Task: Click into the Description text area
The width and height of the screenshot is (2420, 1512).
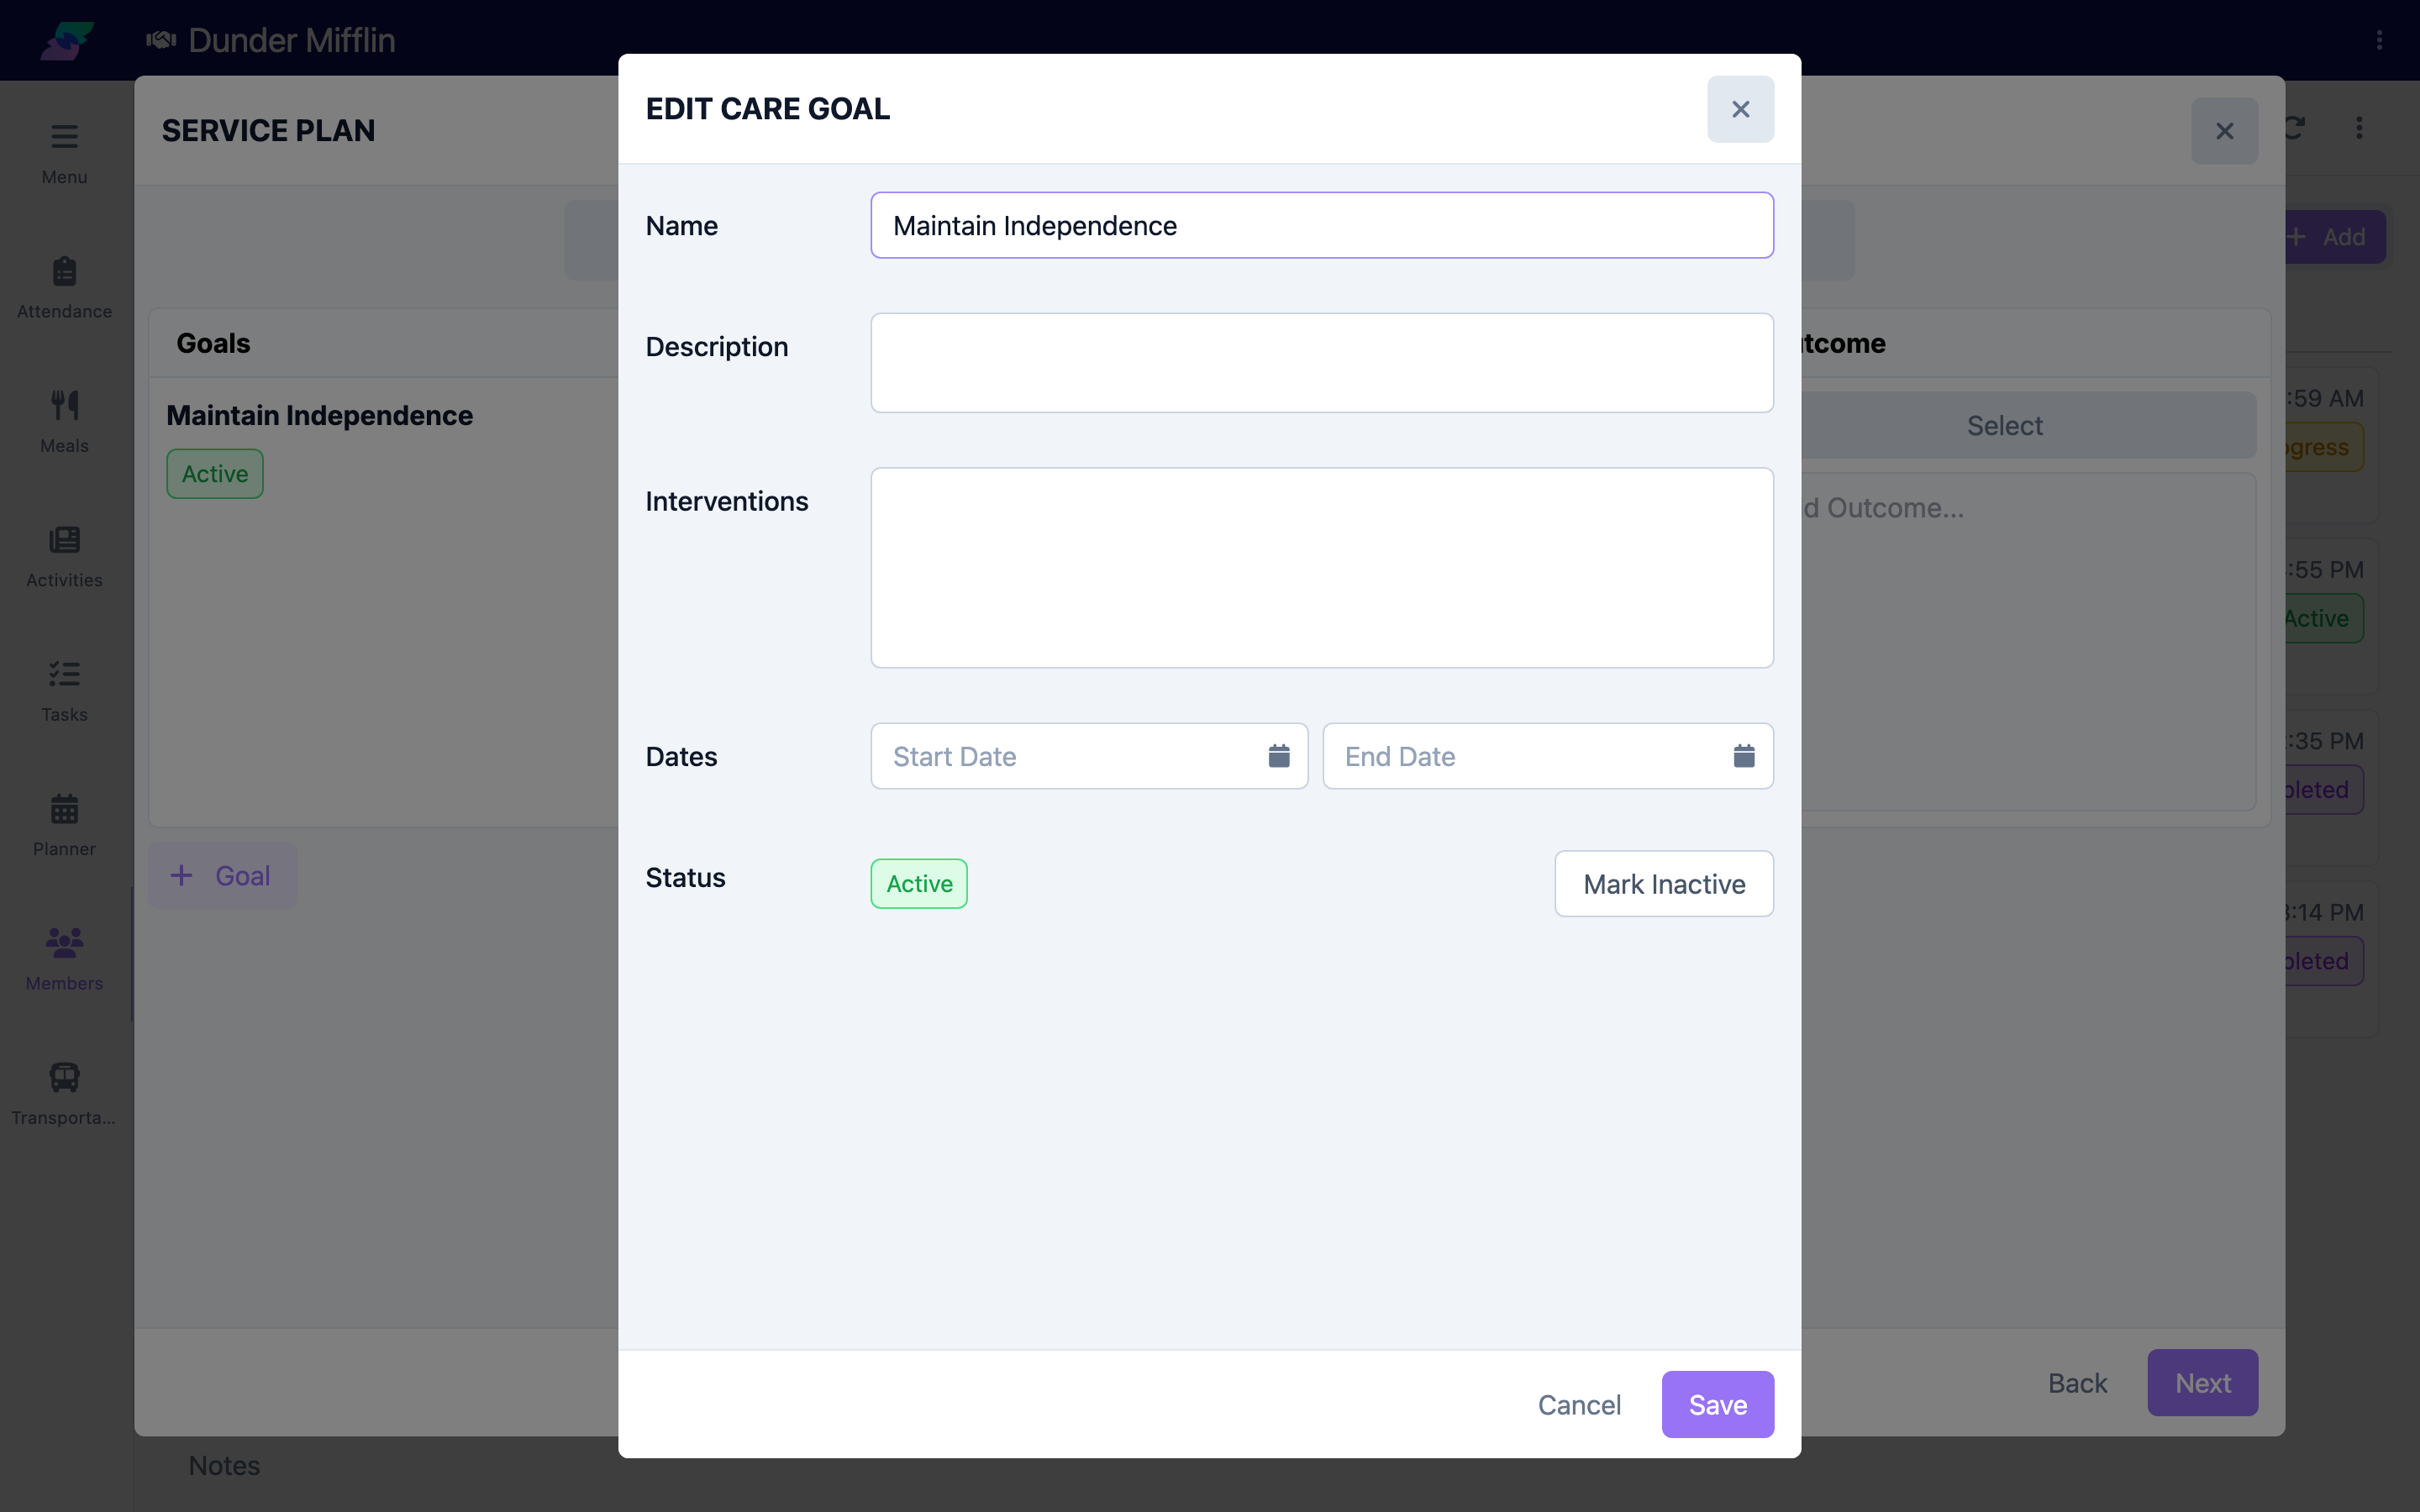Action: [x=1322, y=363]
